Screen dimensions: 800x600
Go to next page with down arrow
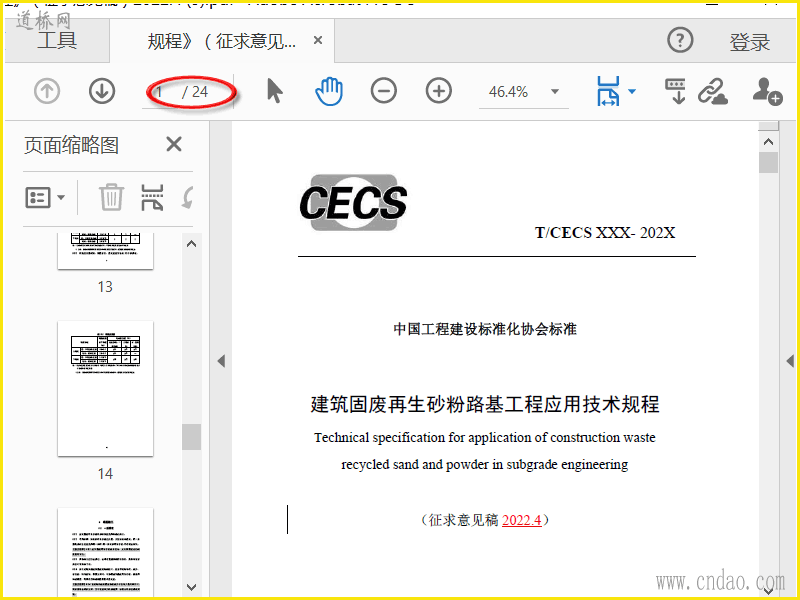click(x=102, y=92)
